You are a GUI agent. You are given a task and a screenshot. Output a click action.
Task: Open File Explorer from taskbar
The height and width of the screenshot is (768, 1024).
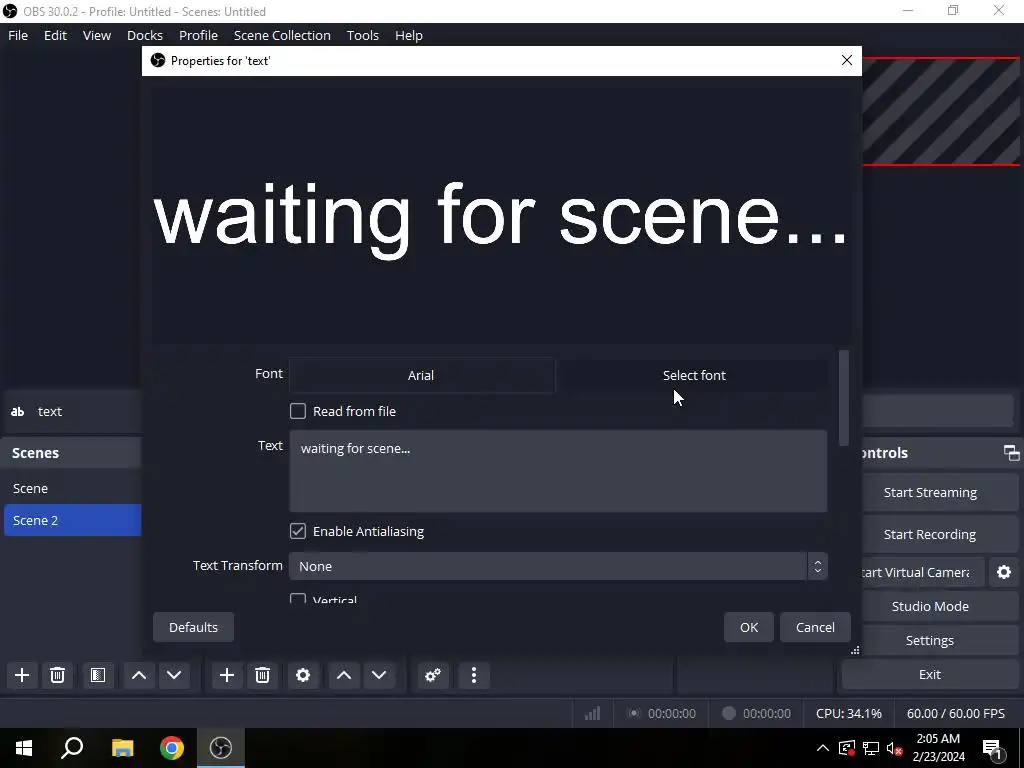coord(122,748)
